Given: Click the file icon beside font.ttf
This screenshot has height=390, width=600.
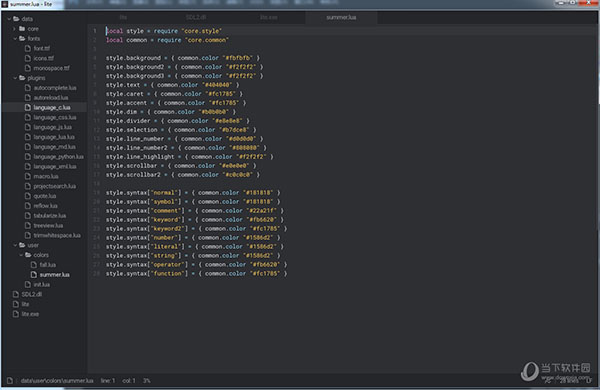Looking at the screenshot, I should (x=28, y=48).
